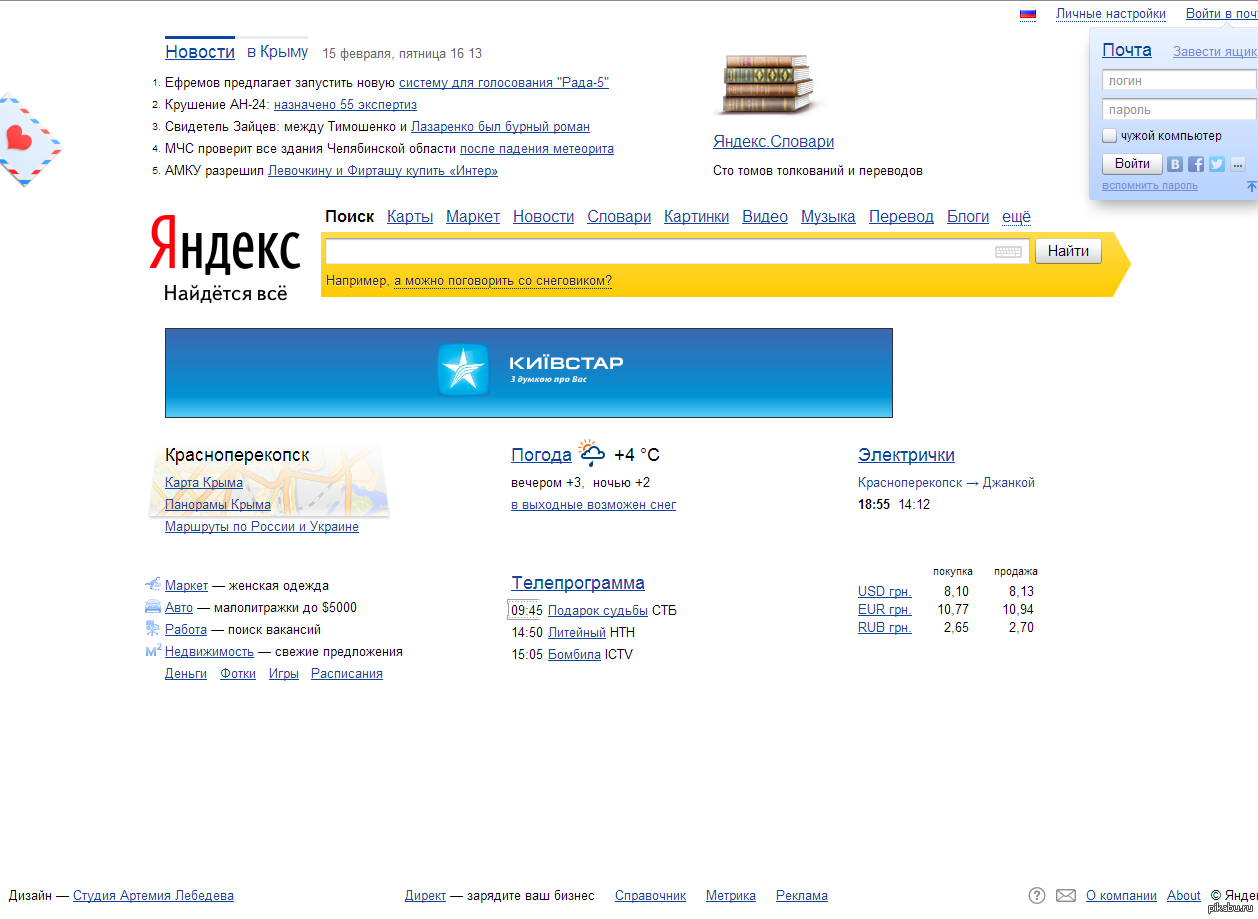Click the Завести ящик link
1258x919 pixels.
(1215, 51)
